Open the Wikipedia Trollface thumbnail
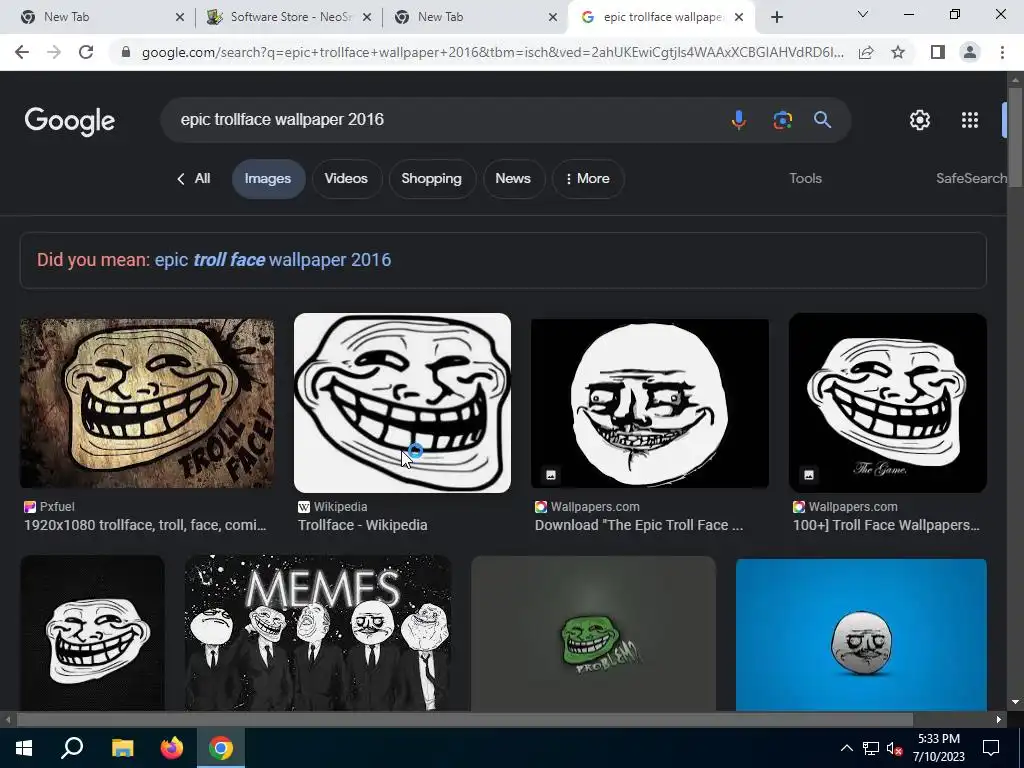 402,403
